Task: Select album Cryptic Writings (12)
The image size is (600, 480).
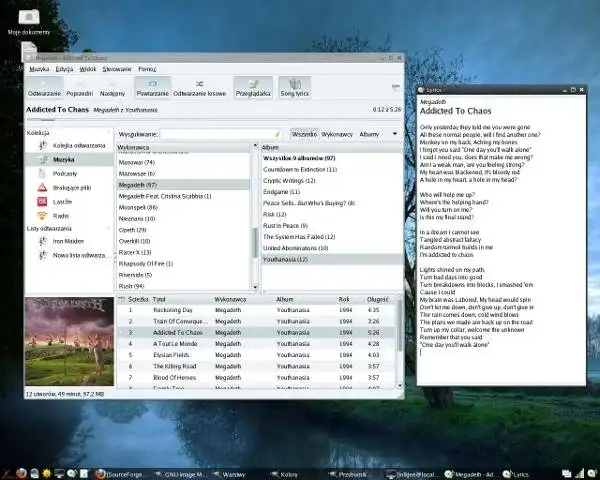Action: (331, 181)
